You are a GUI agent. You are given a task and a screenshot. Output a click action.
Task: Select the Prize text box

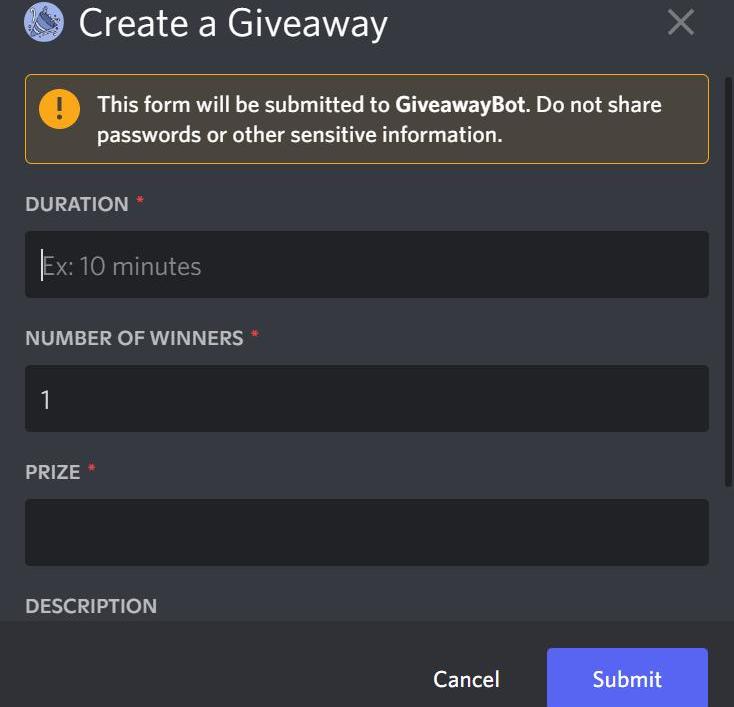coord(367,532)
